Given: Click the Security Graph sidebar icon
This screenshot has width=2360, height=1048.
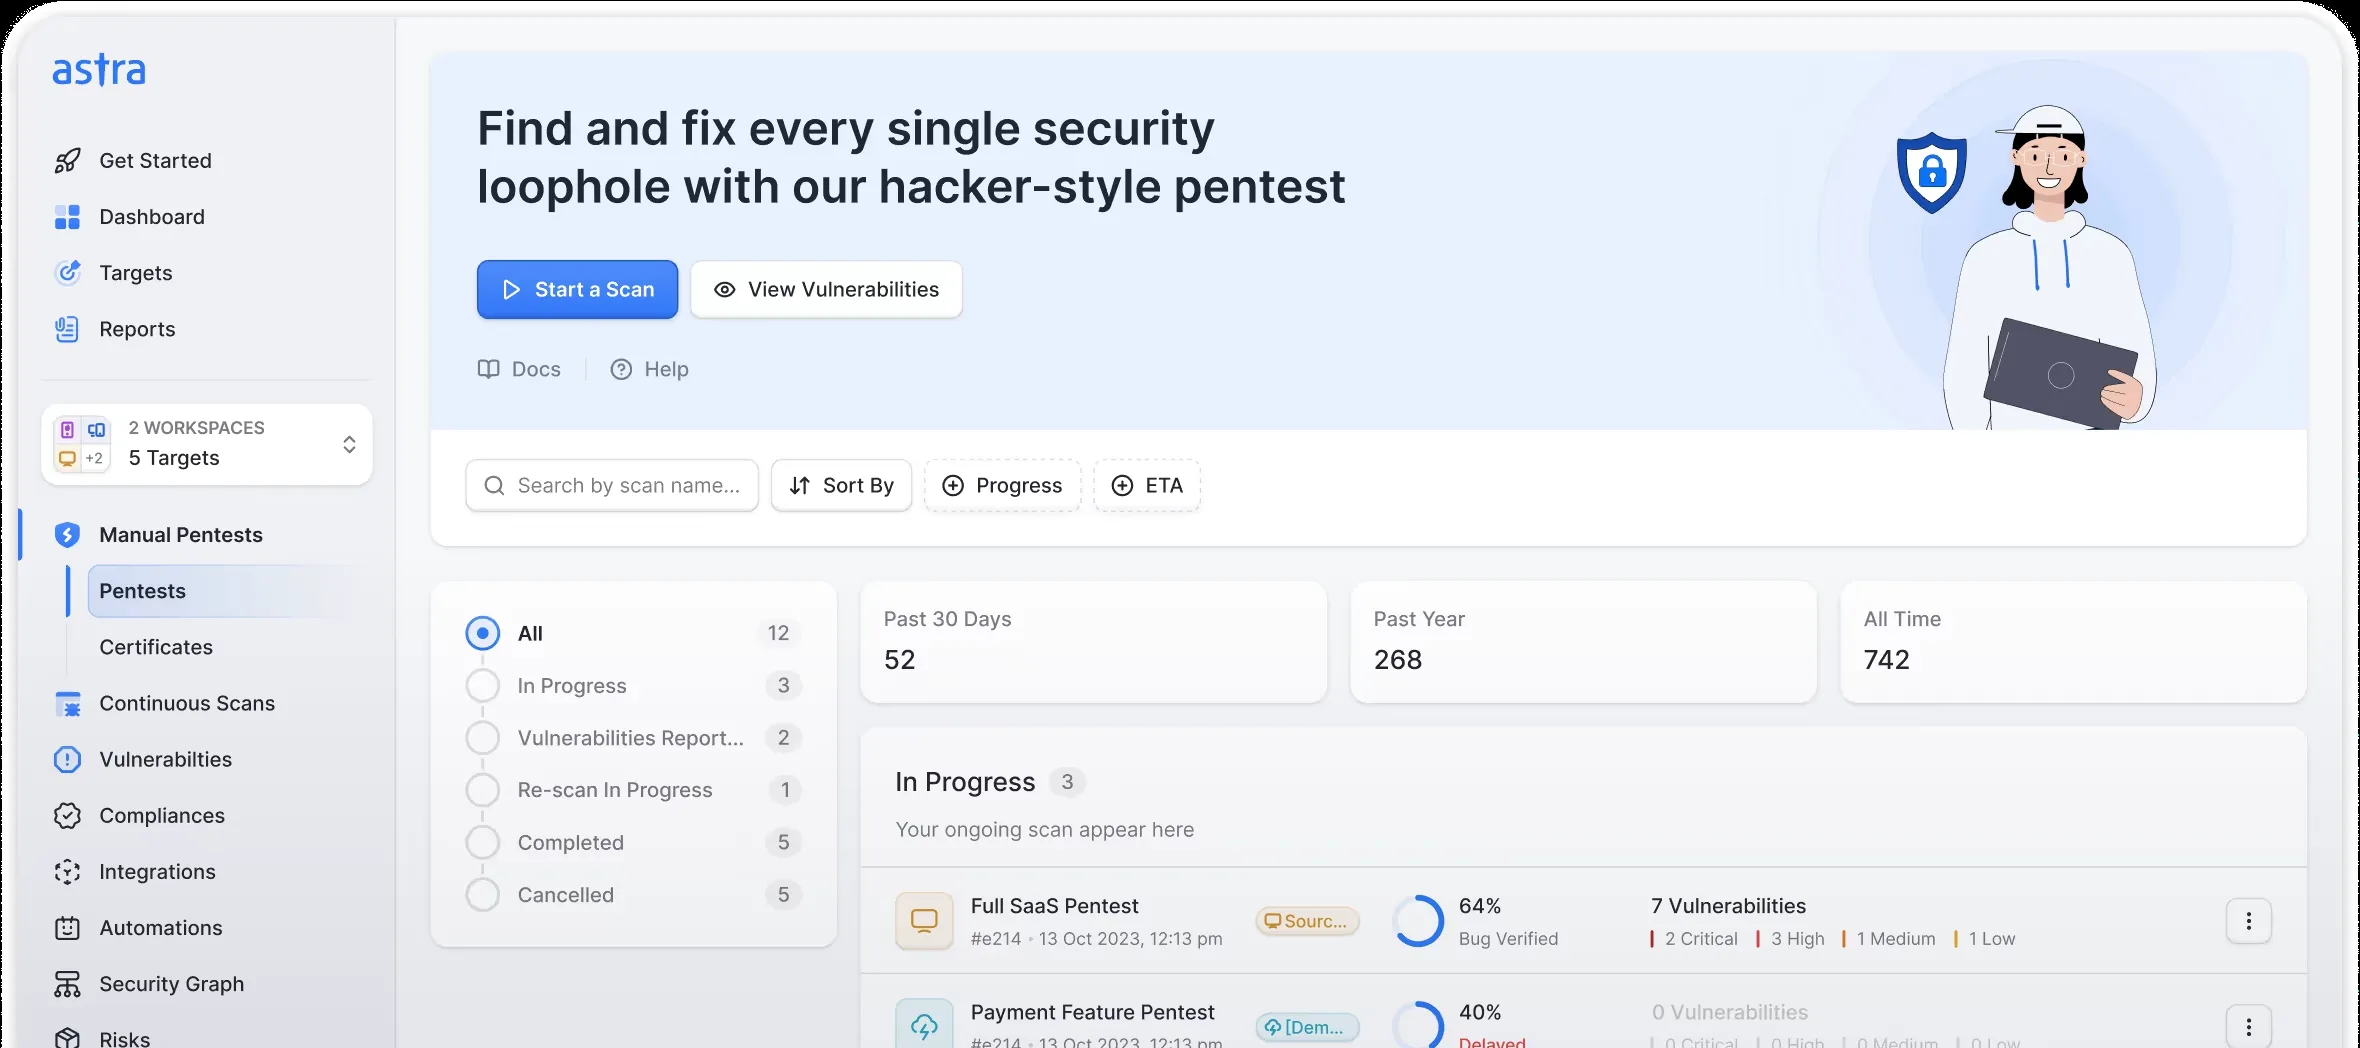Looking at the screenshot, I should click(67, 983).
